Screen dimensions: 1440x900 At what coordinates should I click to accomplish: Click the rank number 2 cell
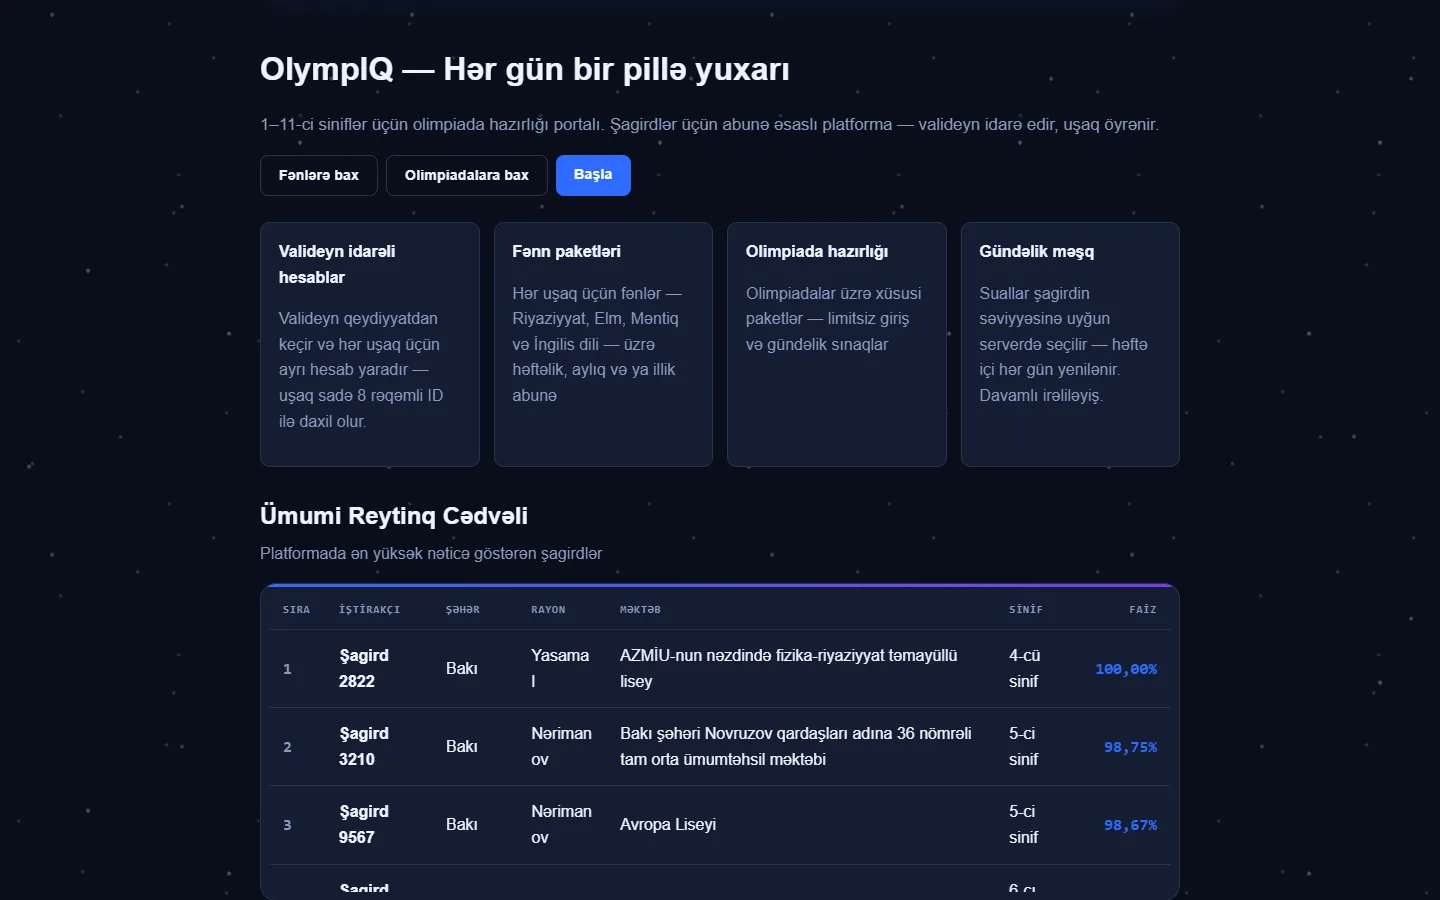287,747
